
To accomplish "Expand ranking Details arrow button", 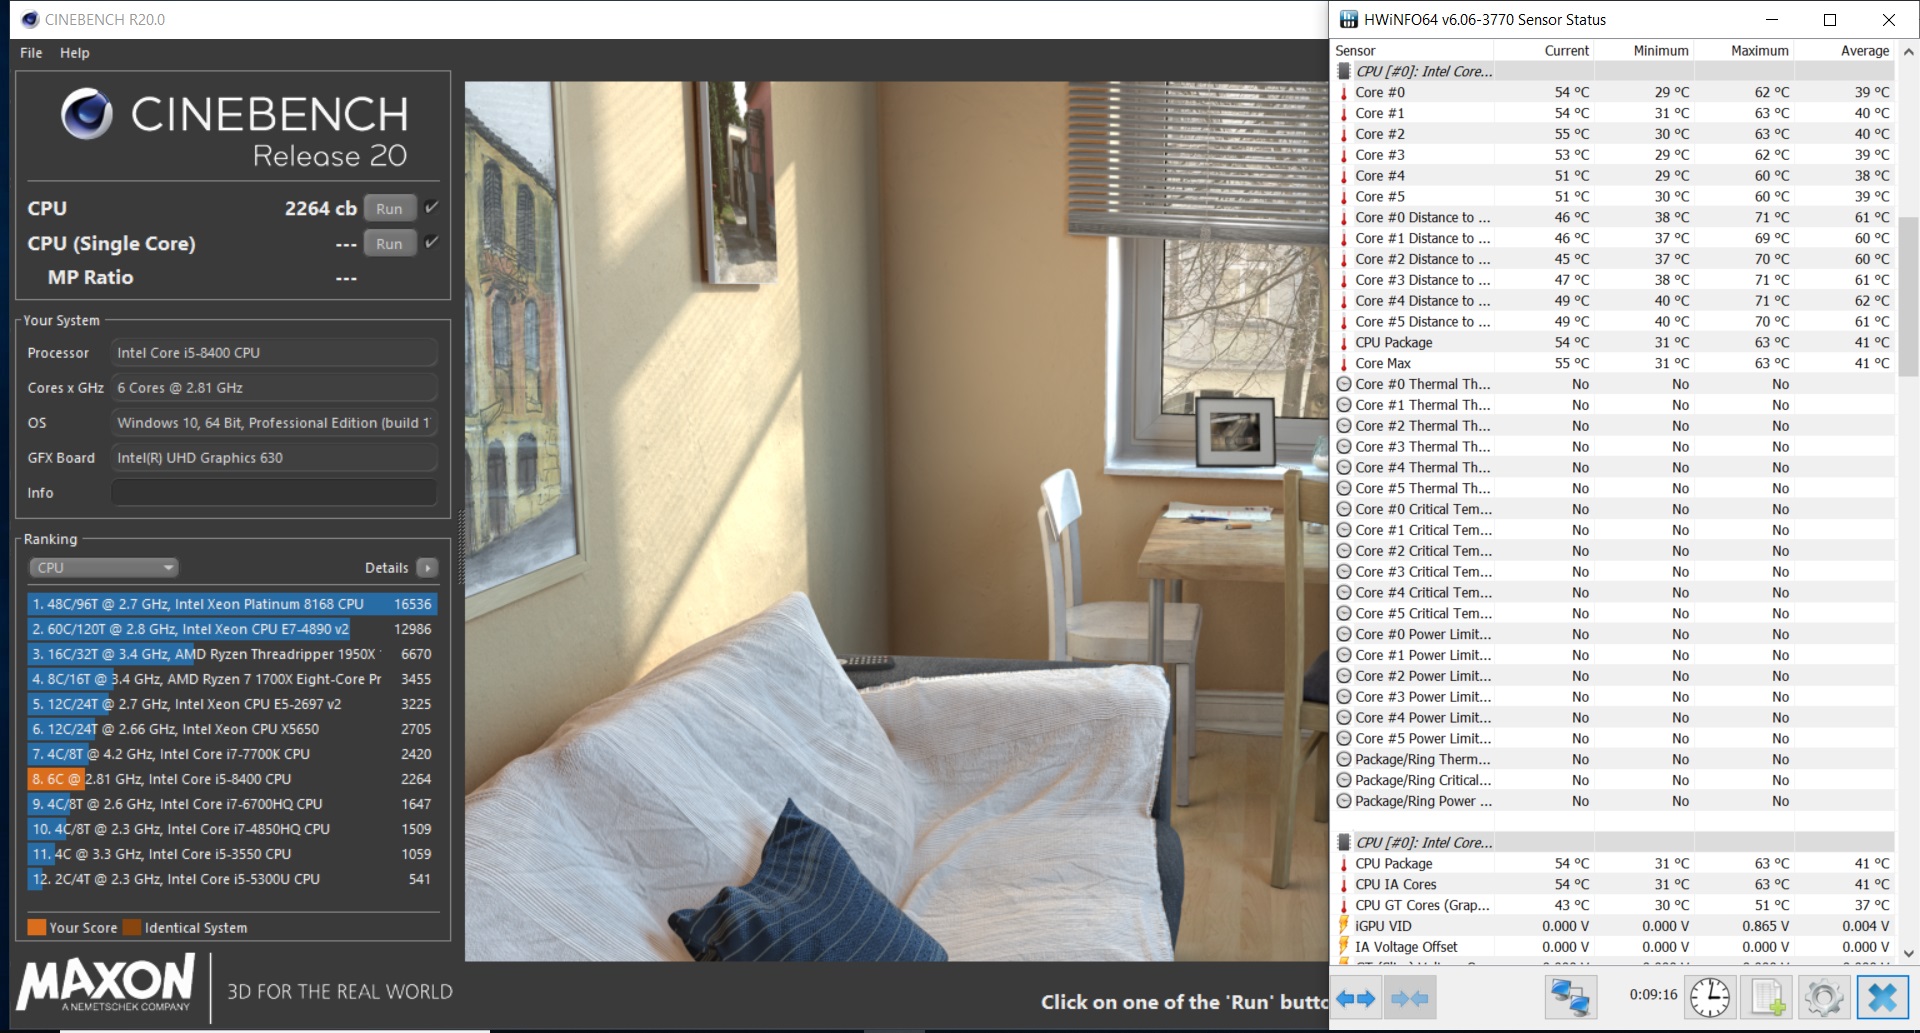I will [x=427, y=567].
